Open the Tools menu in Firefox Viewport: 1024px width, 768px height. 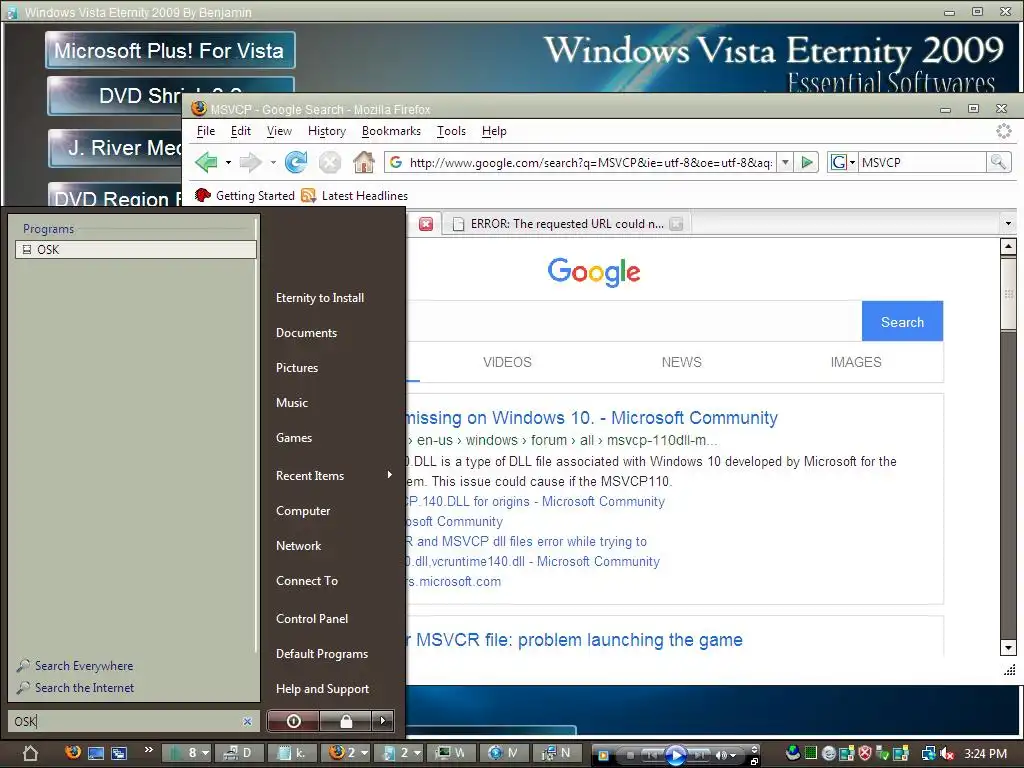pos(451,131)
